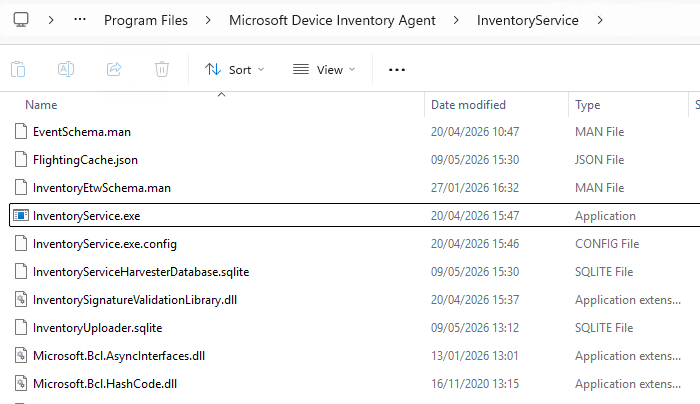Click the Paste clipboard icon

[18, 69]
